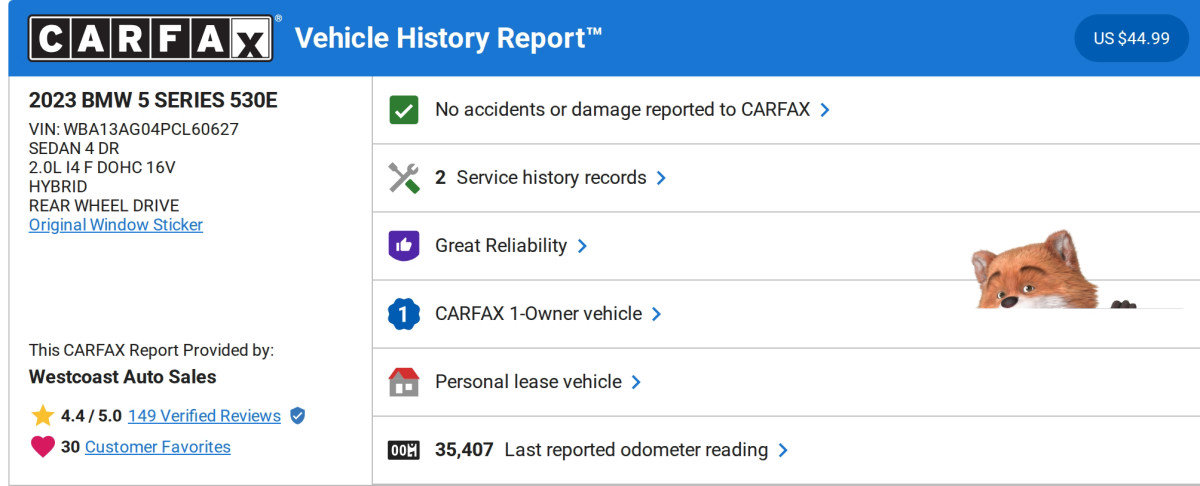Open the 149 Verified Reviews link
The image size is (1200, 486).
point(204,416)
